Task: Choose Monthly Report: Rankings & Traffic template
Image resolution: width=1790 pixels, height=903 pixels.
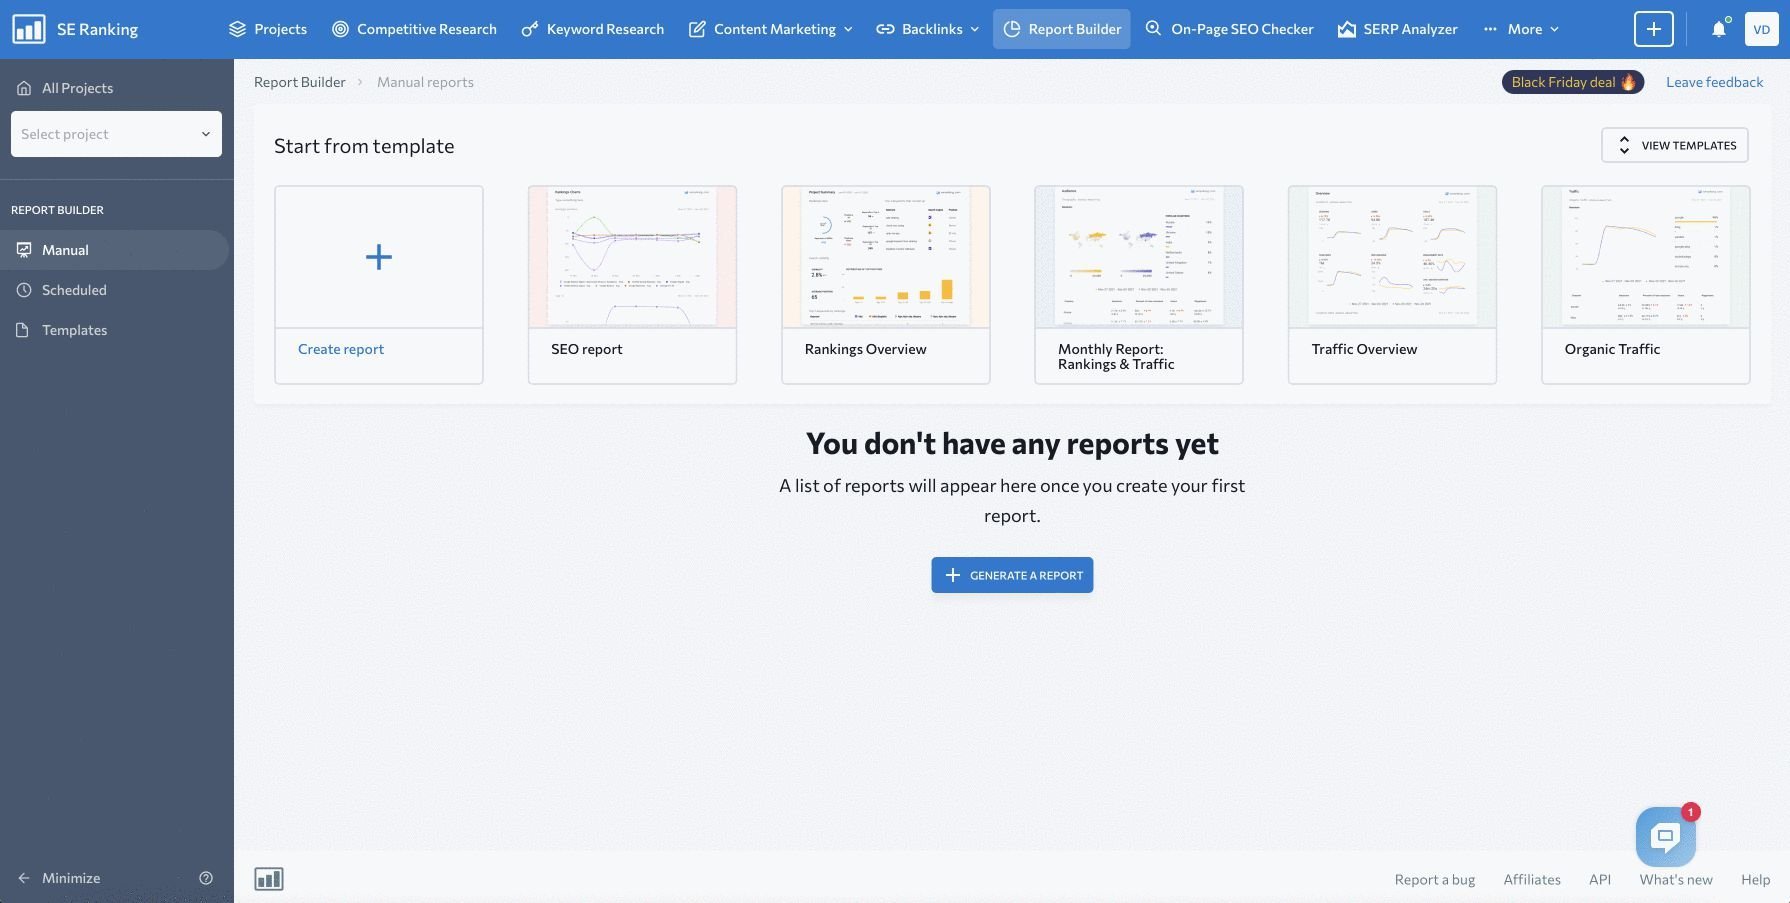Action: click(1139, 285)
